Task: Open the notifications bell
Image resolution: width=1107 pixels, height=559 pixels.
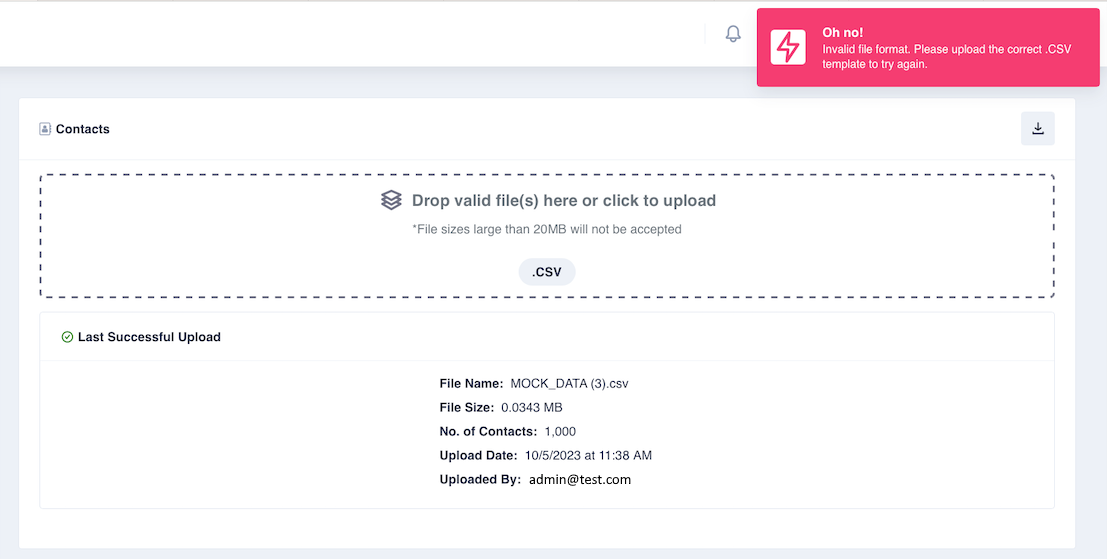Action: 734,33
